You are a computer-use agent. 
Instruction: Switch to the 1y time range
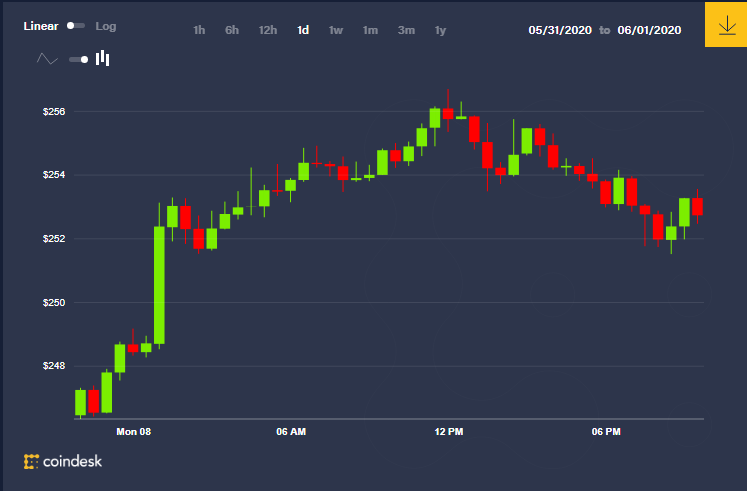click(440, 30)
